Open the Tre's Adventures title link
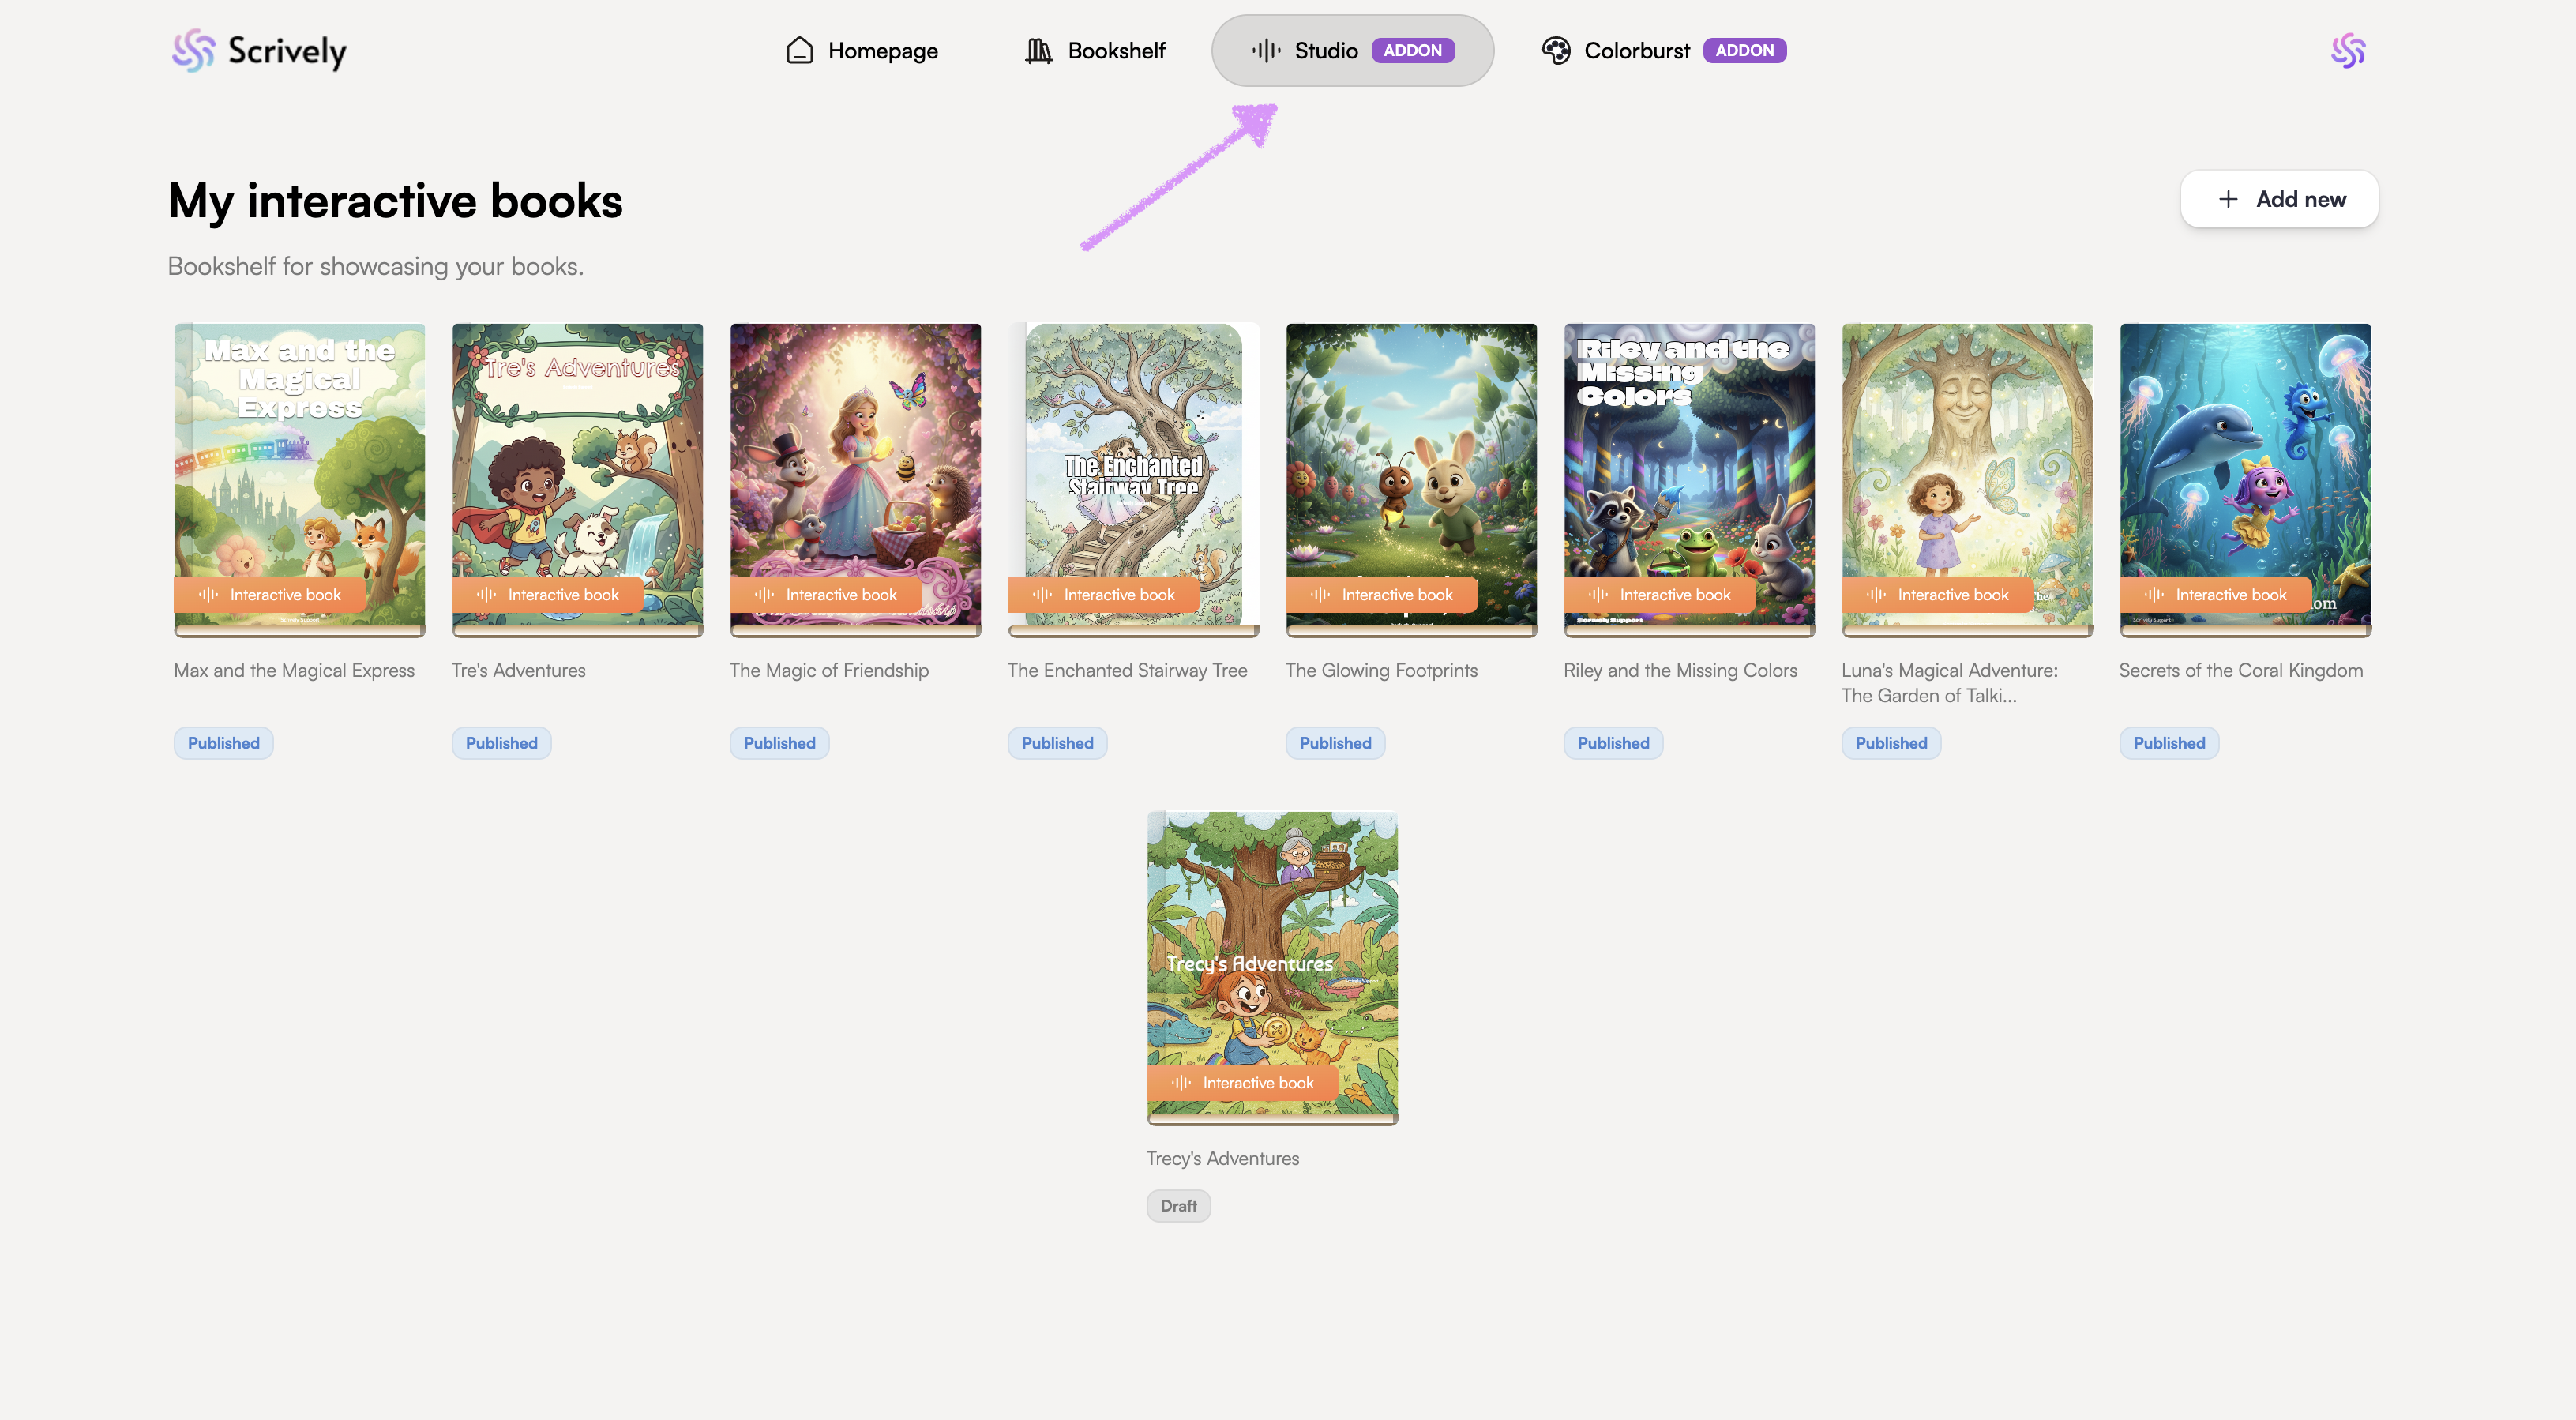 518,670
